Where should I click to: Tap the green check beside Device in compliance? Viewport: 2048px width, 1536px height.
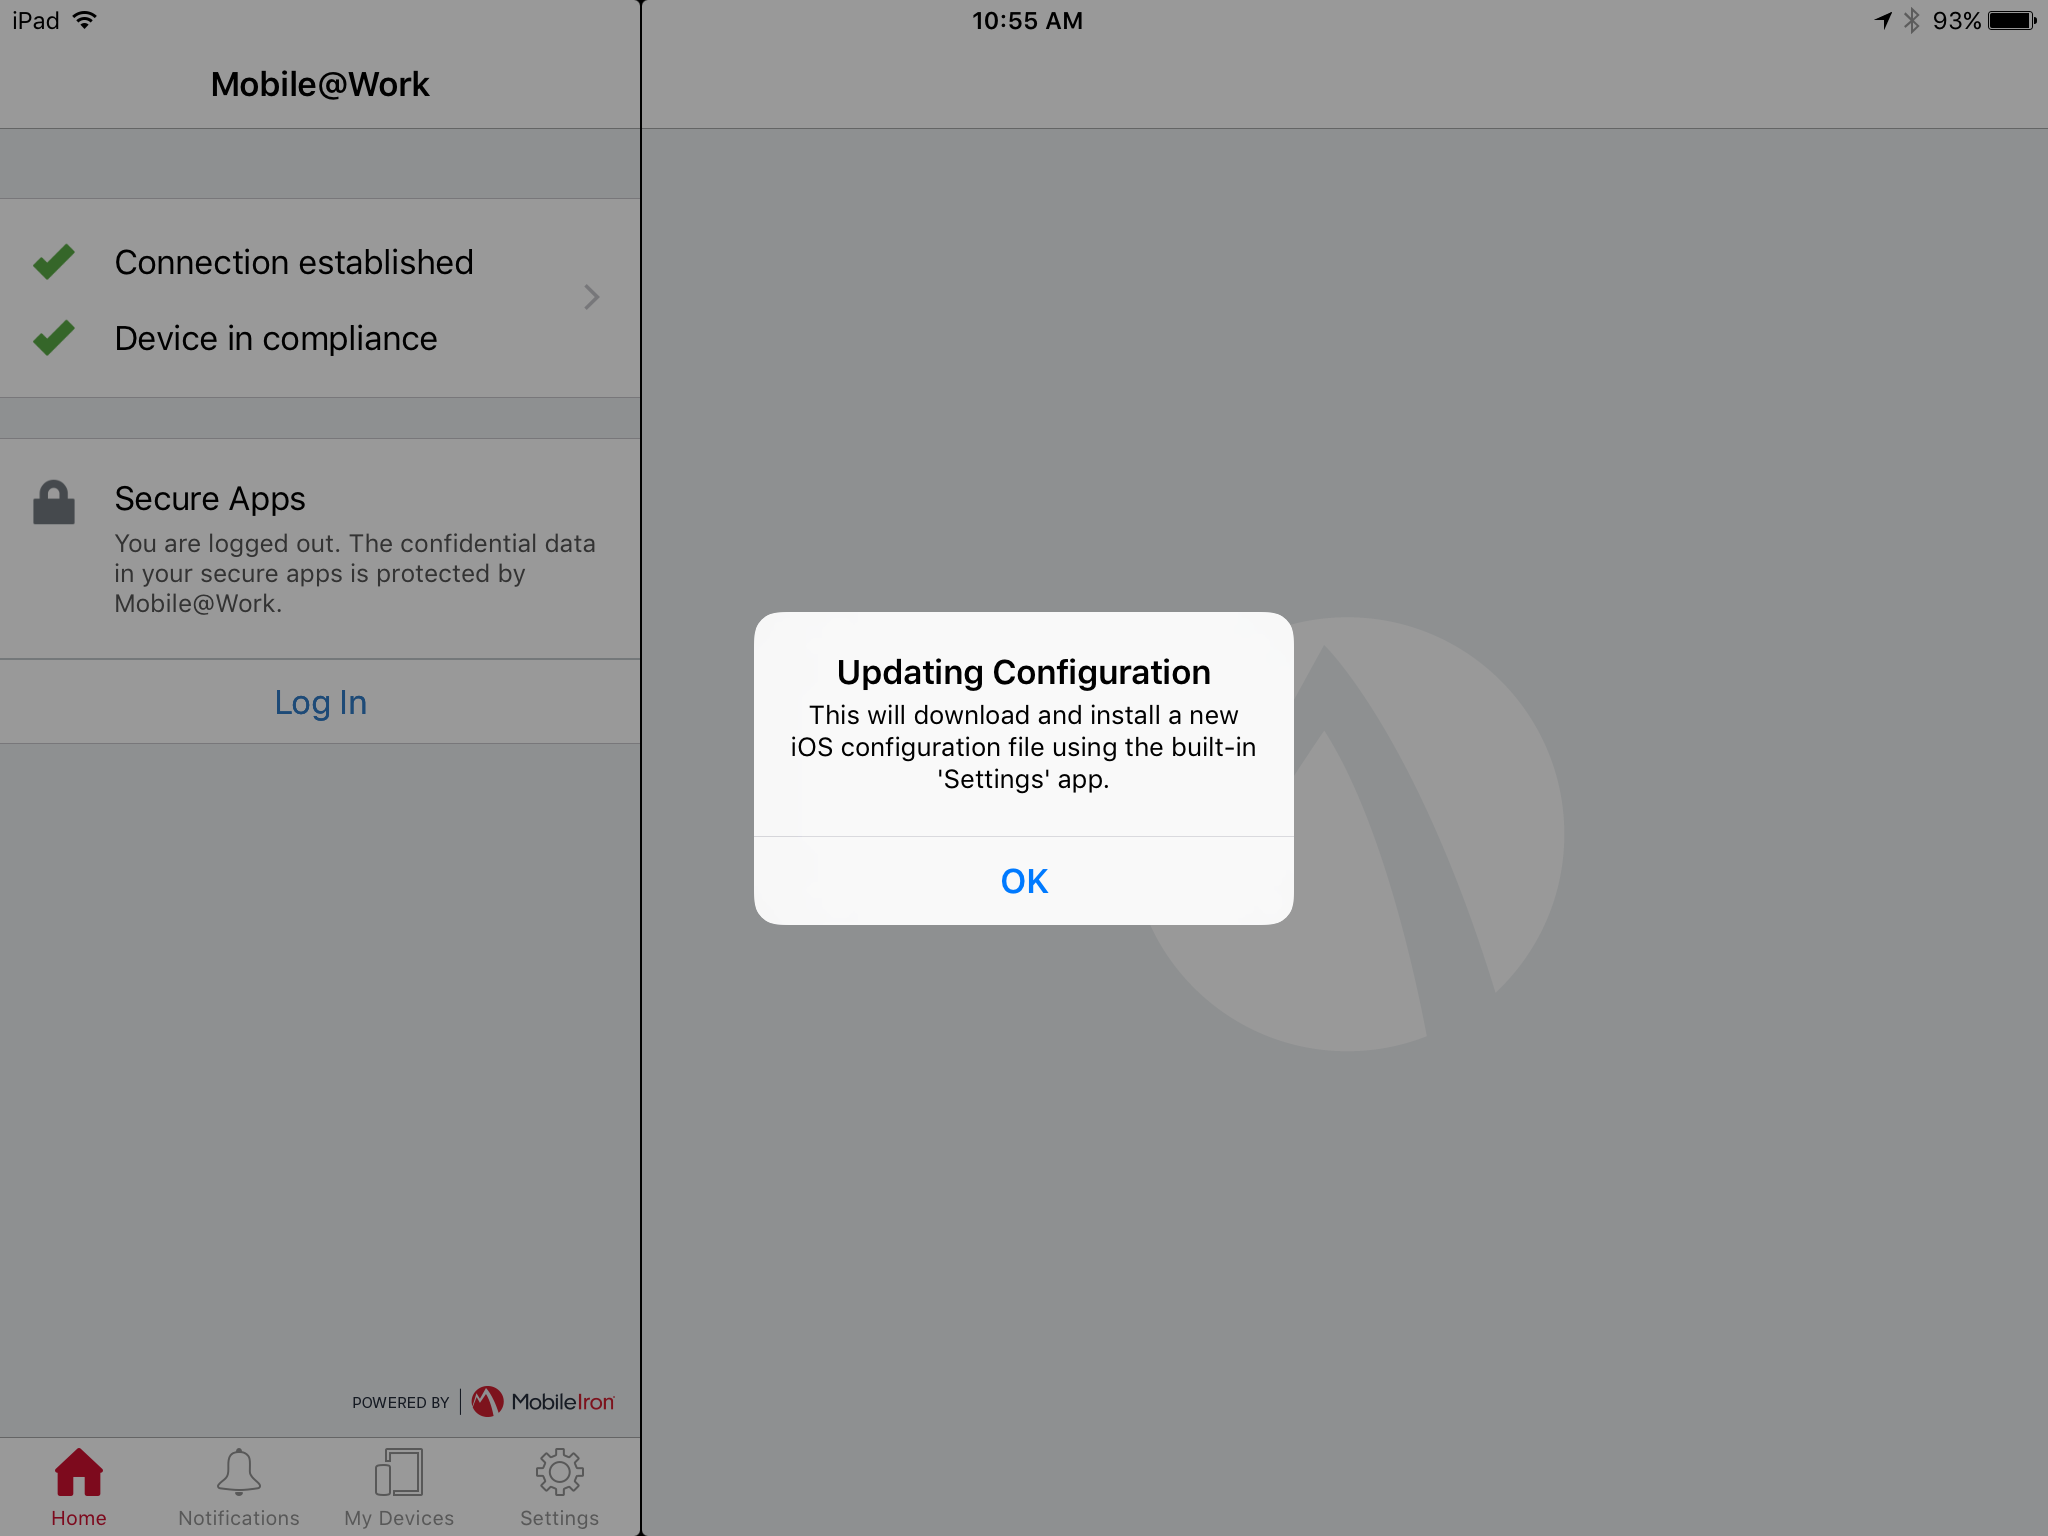[x=54, y=337]
